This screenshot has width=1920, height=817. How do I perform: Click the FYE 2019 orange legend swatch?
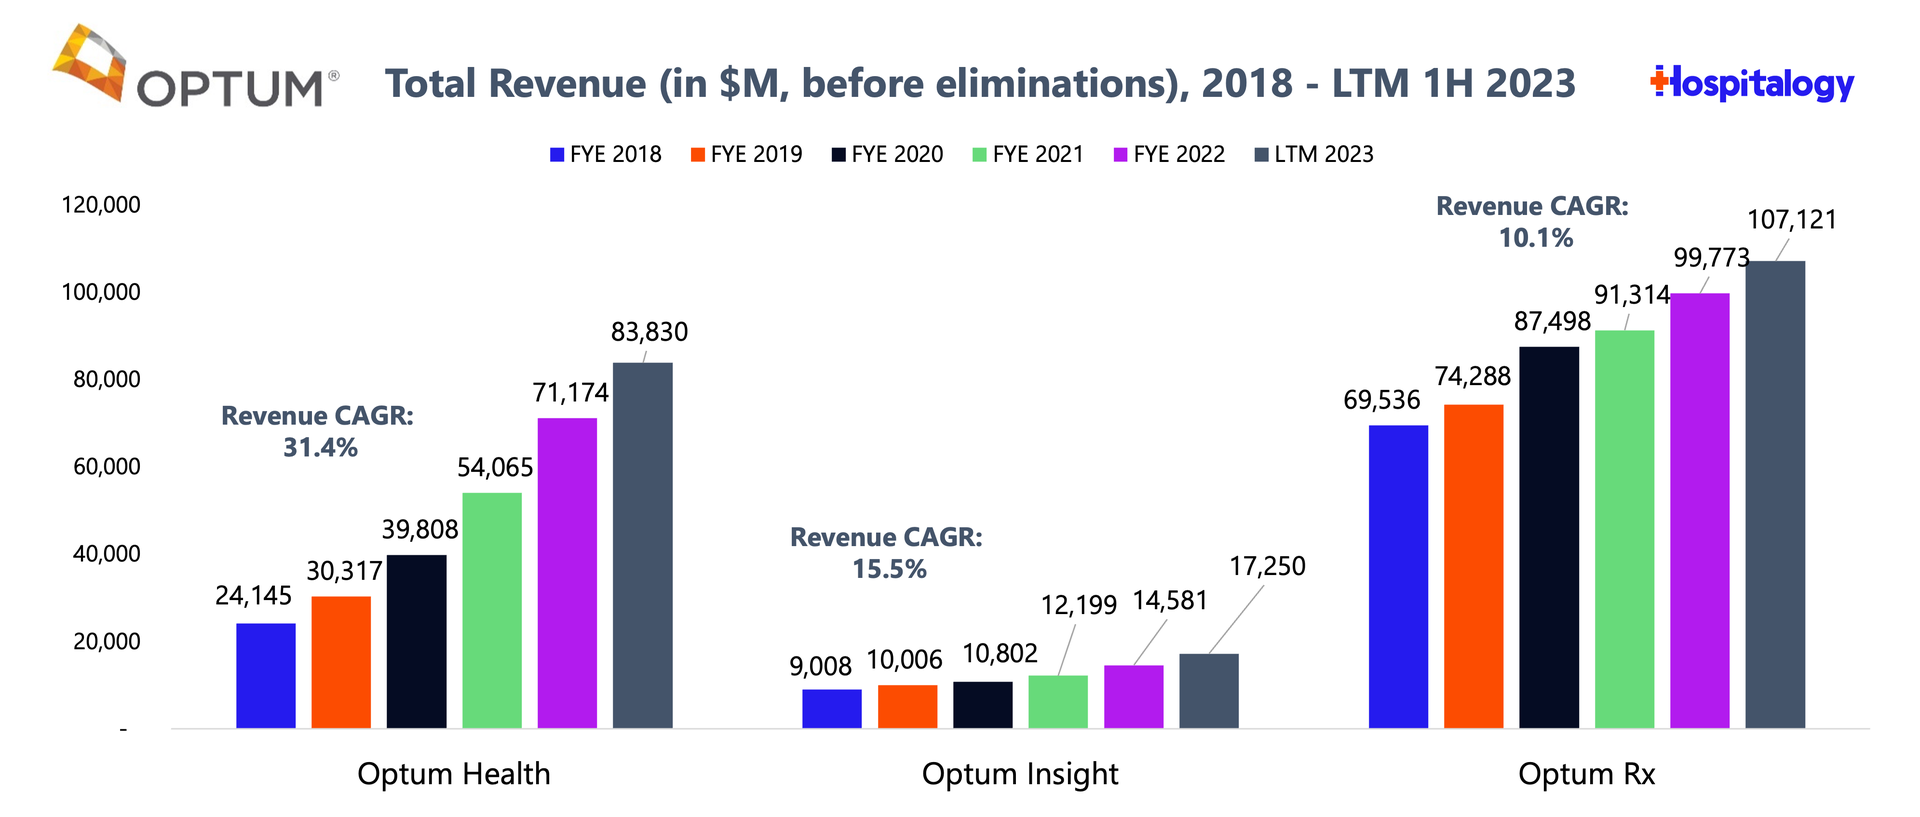[x=698, y=155]
